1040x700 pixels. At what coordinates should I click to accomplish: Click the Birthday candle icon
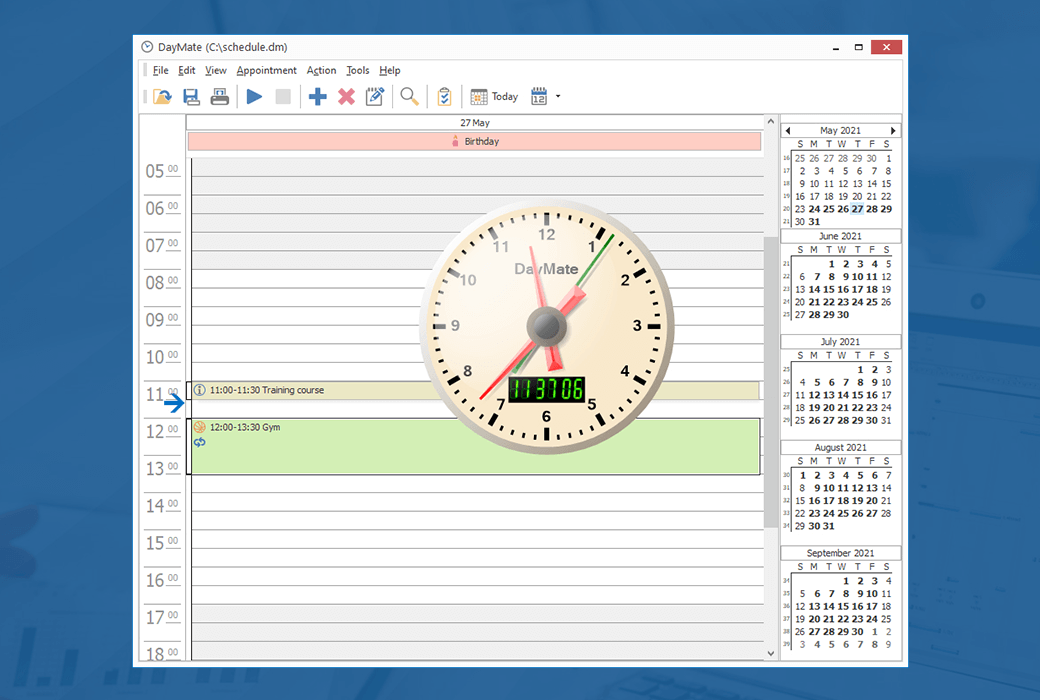(x=455, y=141)
